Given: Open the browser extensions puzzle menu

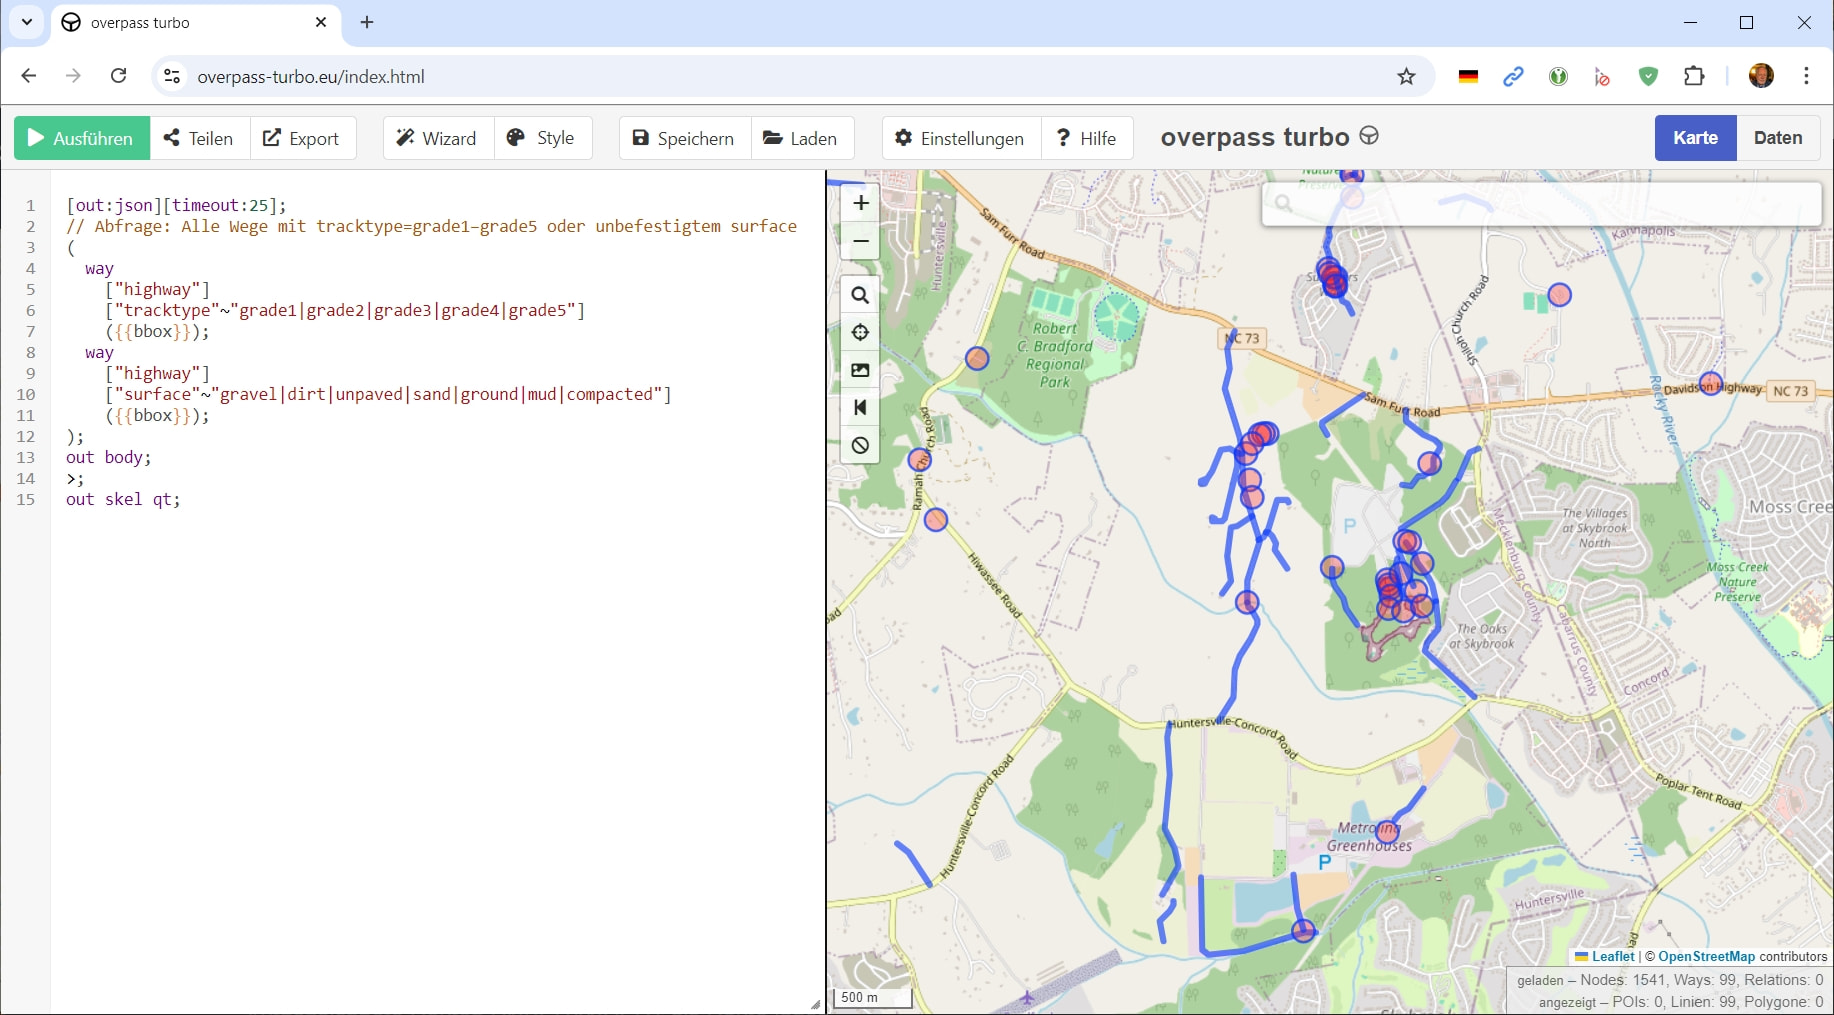Looking at the screenshot, I should click(x=1694, y=76).
